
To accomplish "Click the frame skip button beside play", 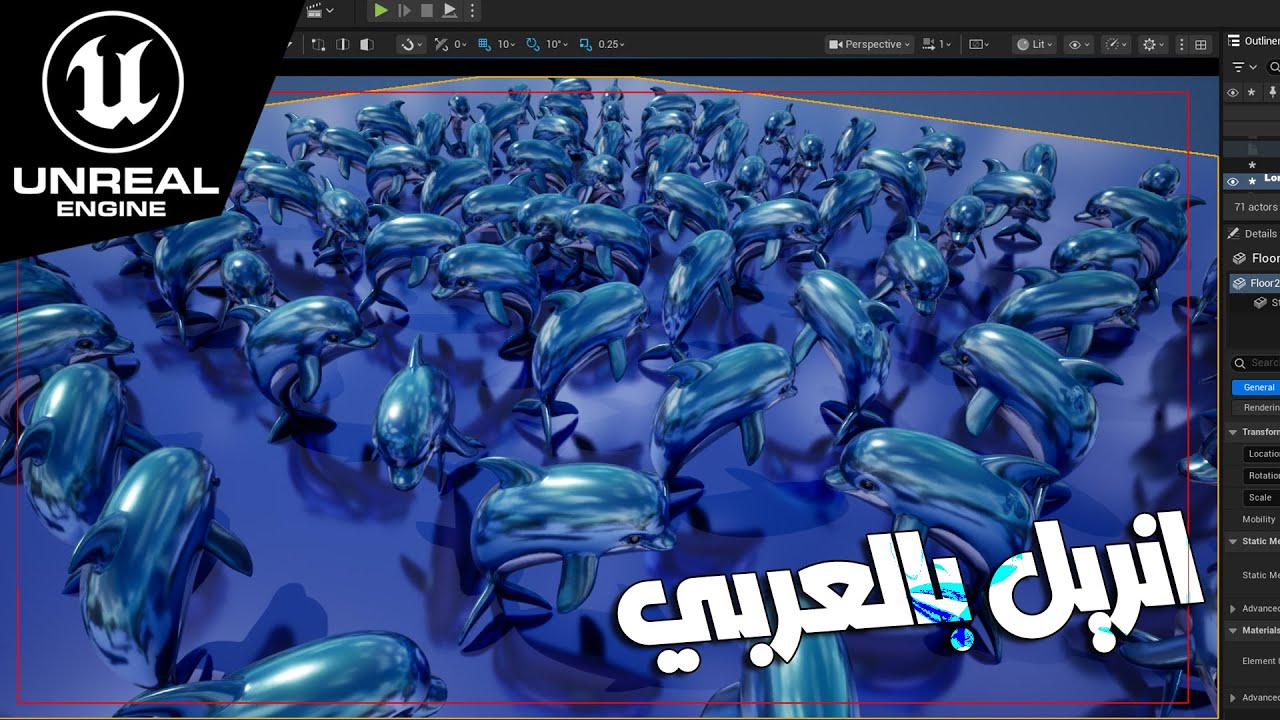I will tap(404, 10).
